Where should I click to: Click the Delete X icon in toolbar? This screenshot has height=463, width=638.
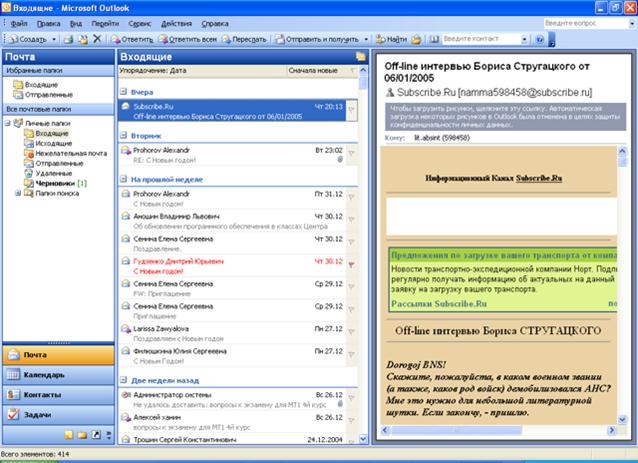(x=97, y=39)
